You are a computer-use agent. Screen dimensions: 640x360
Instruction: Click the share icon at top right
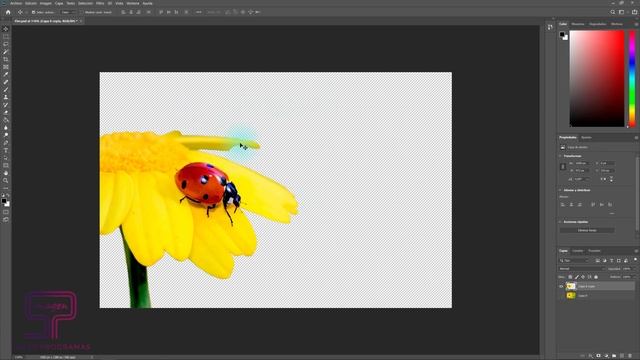tap(634, 12)
